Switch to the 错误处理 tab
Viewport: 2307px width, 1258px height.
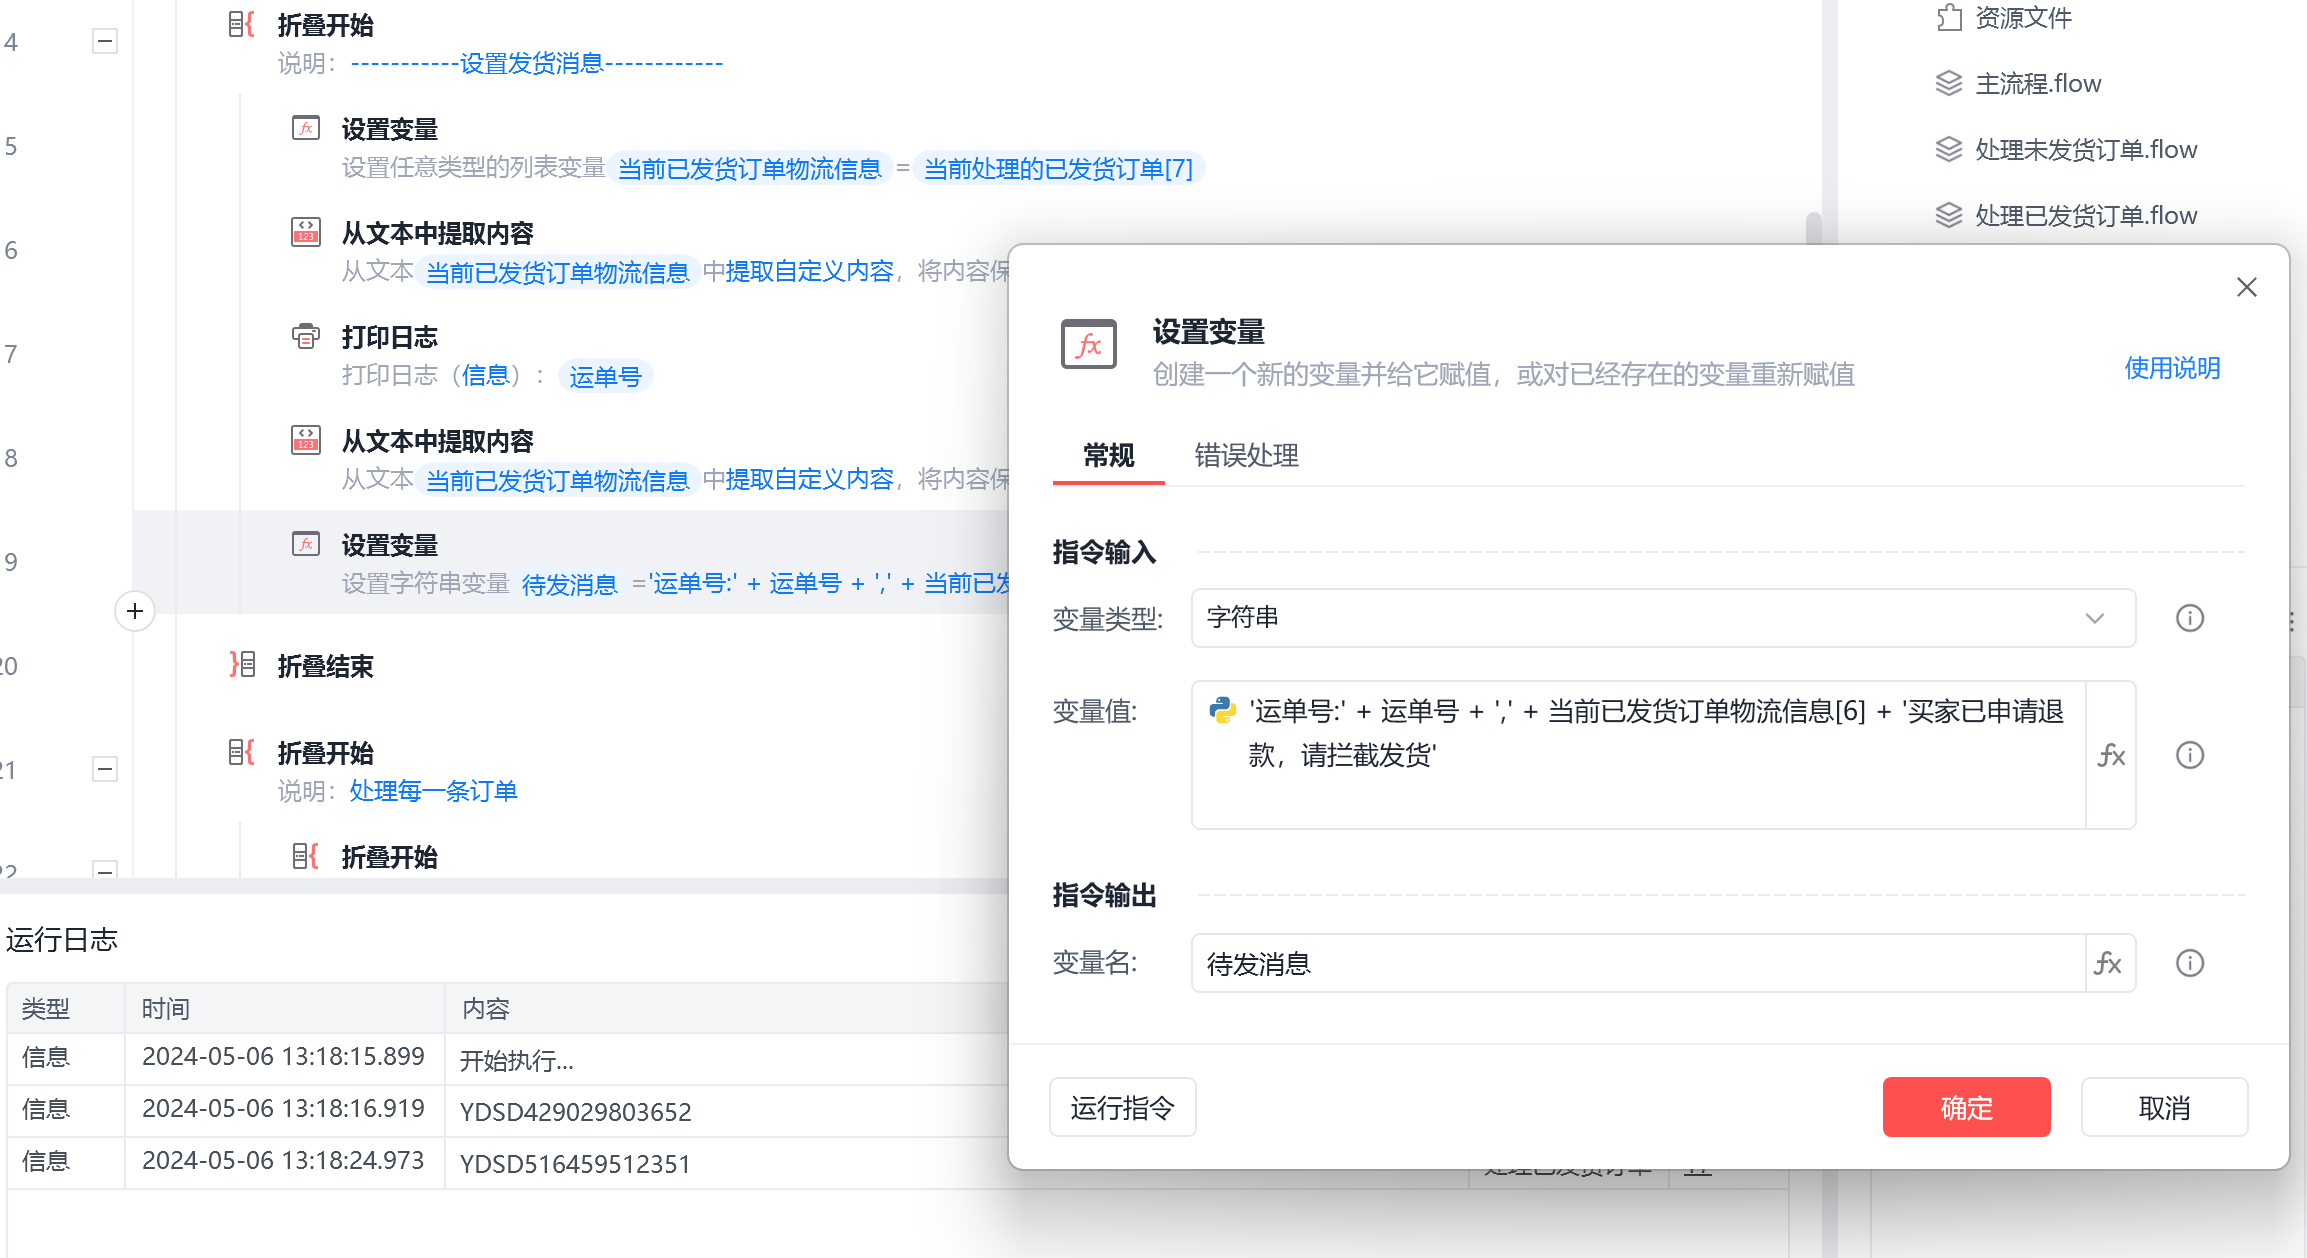coord(1246,456)
